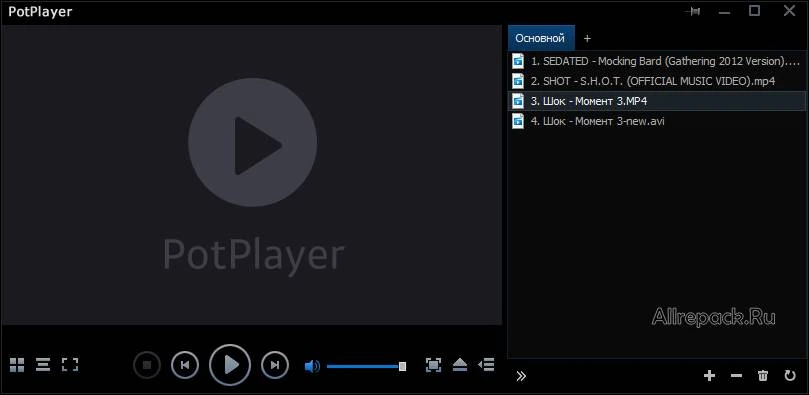Select Шок - Момент 3.MP4 playlist entry
Image resolution: width=809 pixels, height=395 pixels.
tap(656, 101)
